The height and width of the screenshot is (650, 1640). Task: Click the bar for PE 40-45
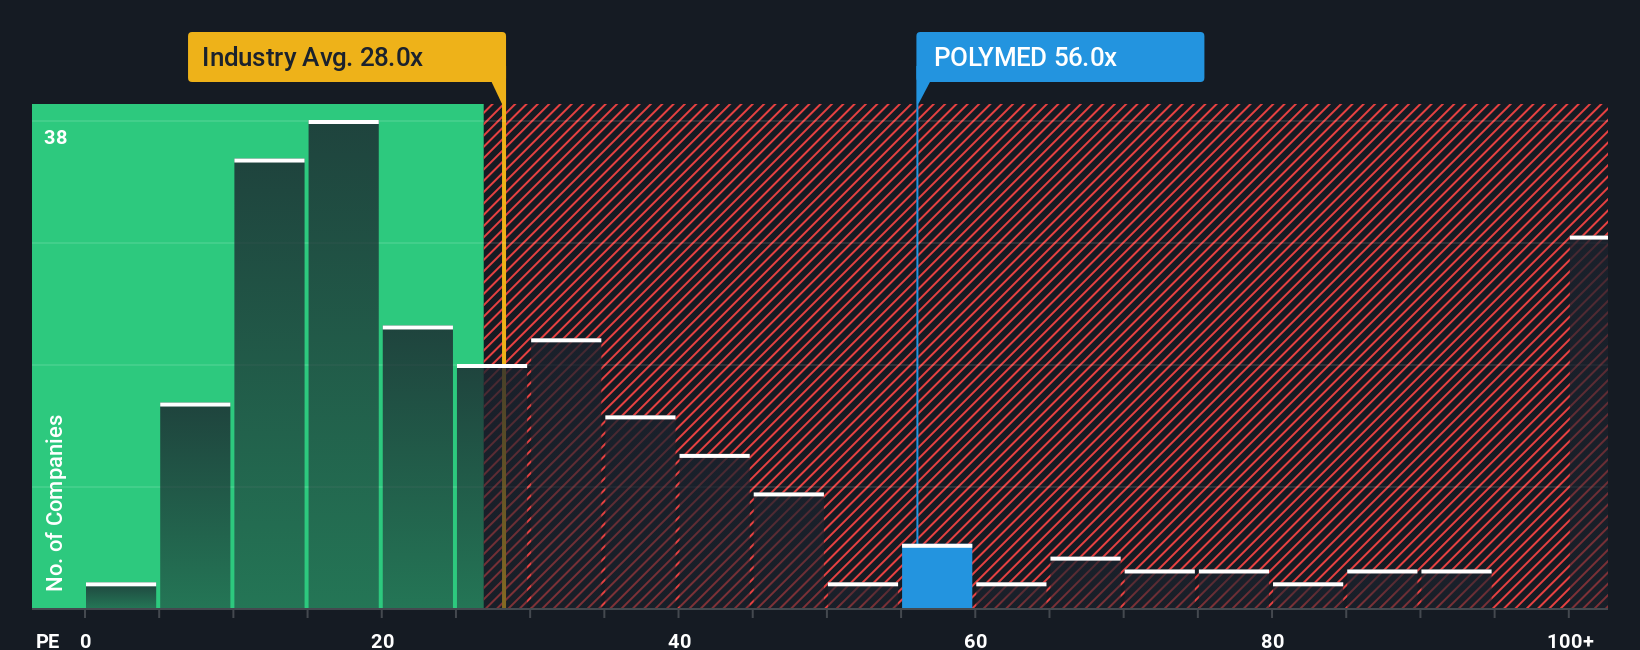714,531
